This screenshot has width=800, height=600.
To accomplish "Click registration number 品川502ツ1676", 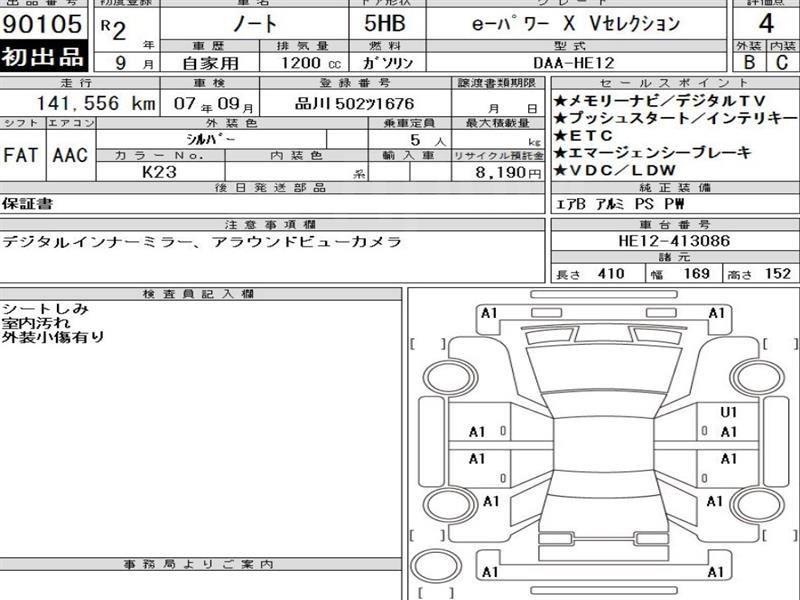I will pyautogui.click(x=355, y=104).
